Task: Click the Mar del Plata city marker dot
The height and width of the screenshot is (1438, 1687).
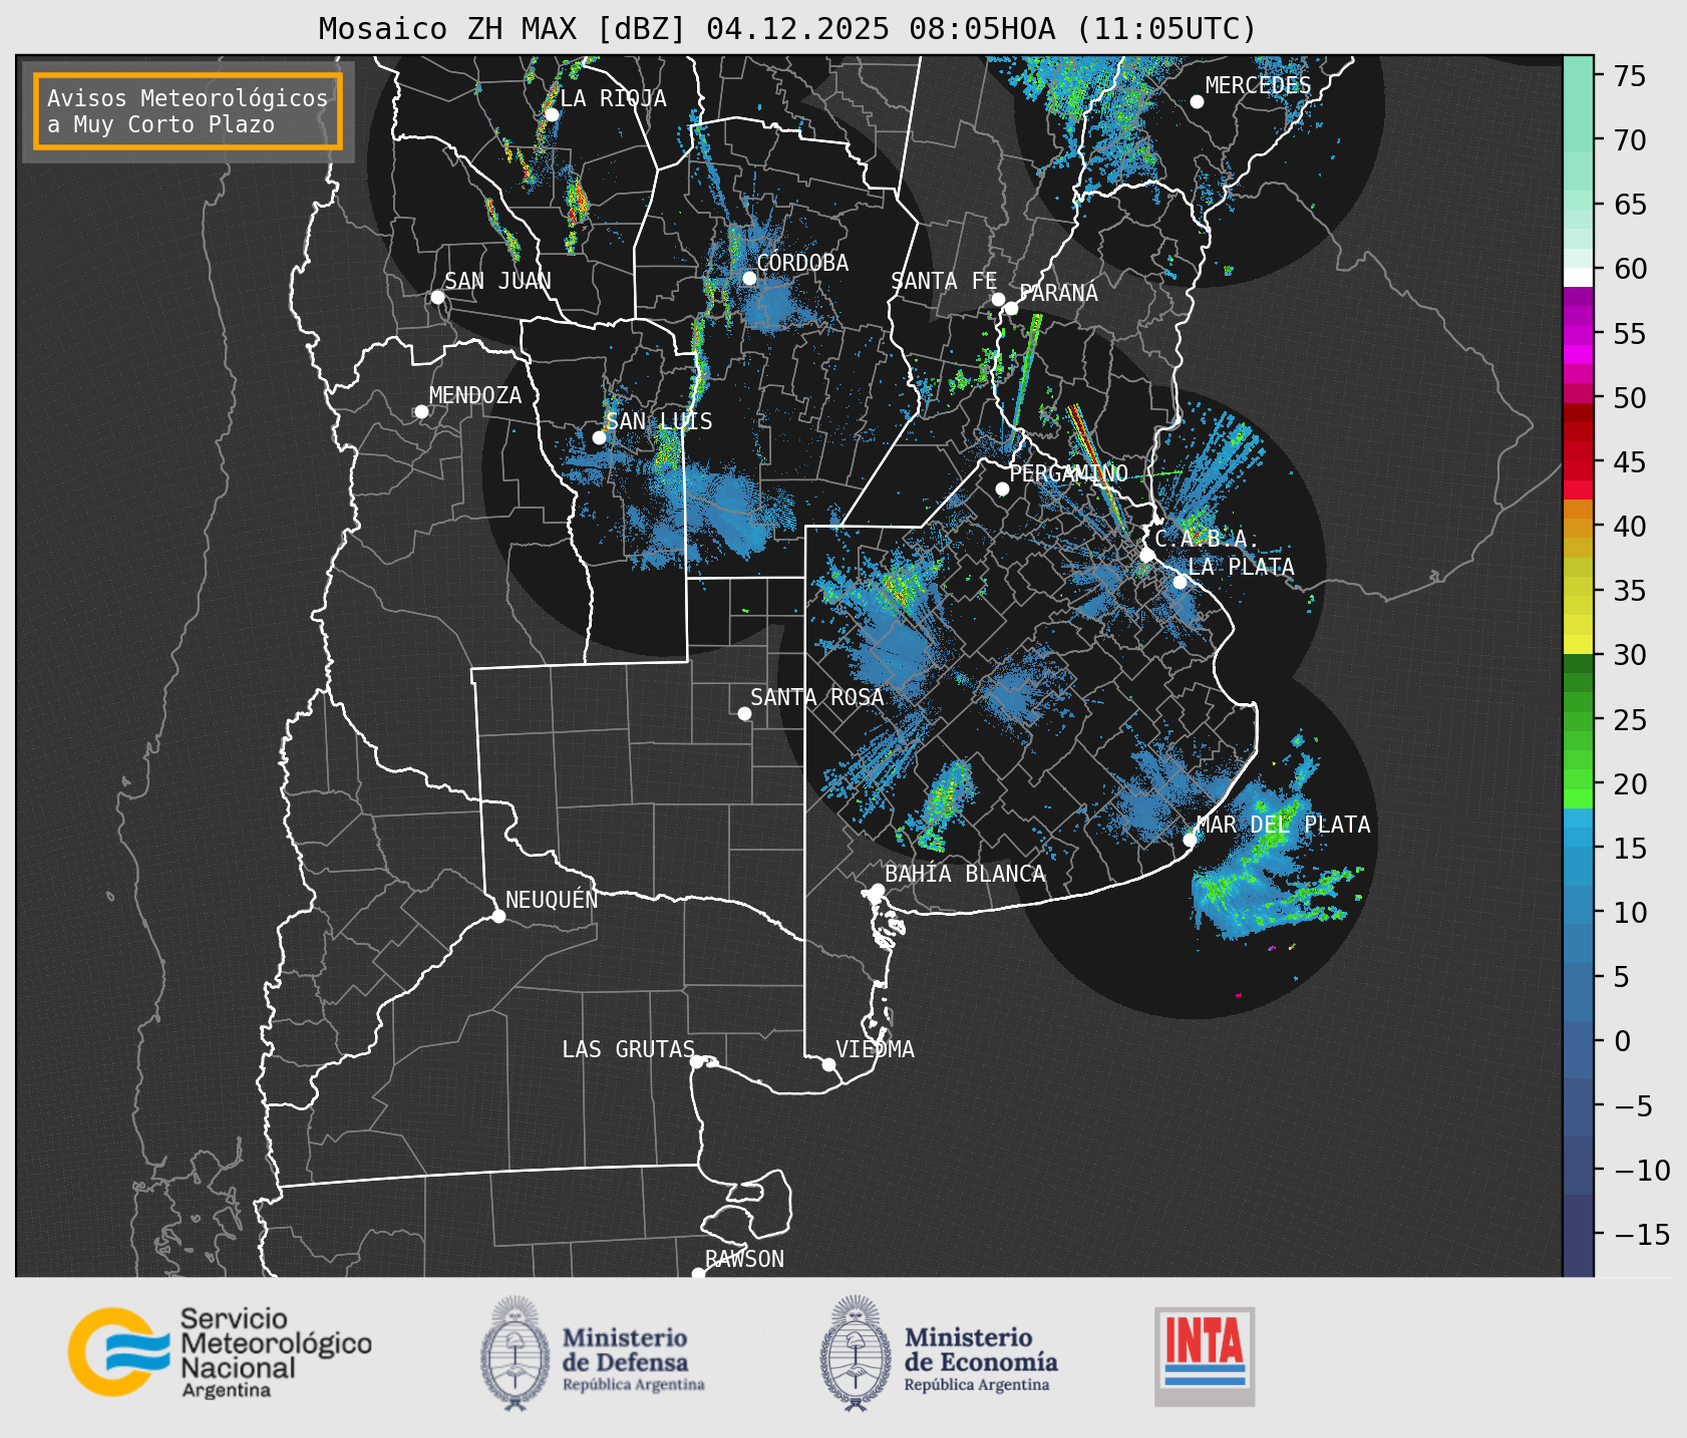Action: [1190, 839]
